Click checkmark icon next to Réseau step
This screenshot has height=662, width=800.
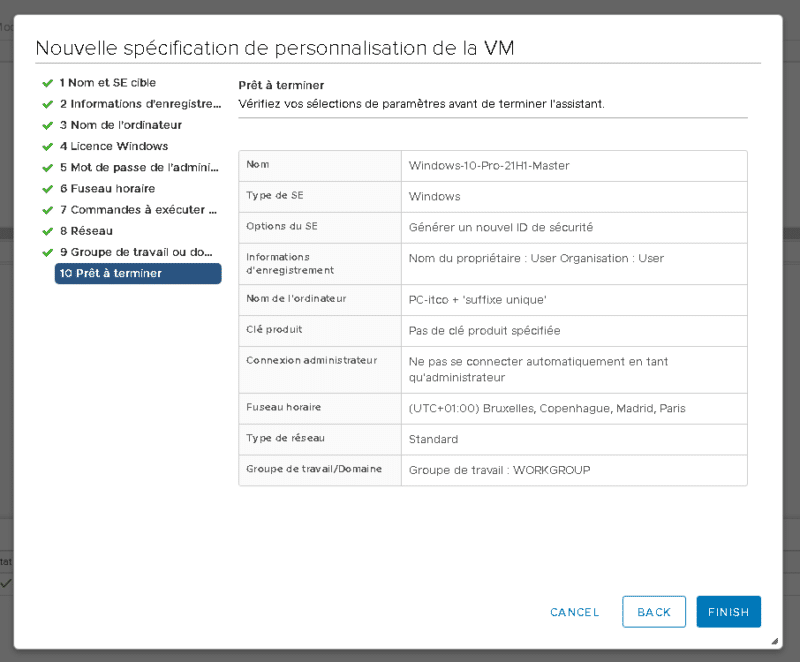[47, 231]
